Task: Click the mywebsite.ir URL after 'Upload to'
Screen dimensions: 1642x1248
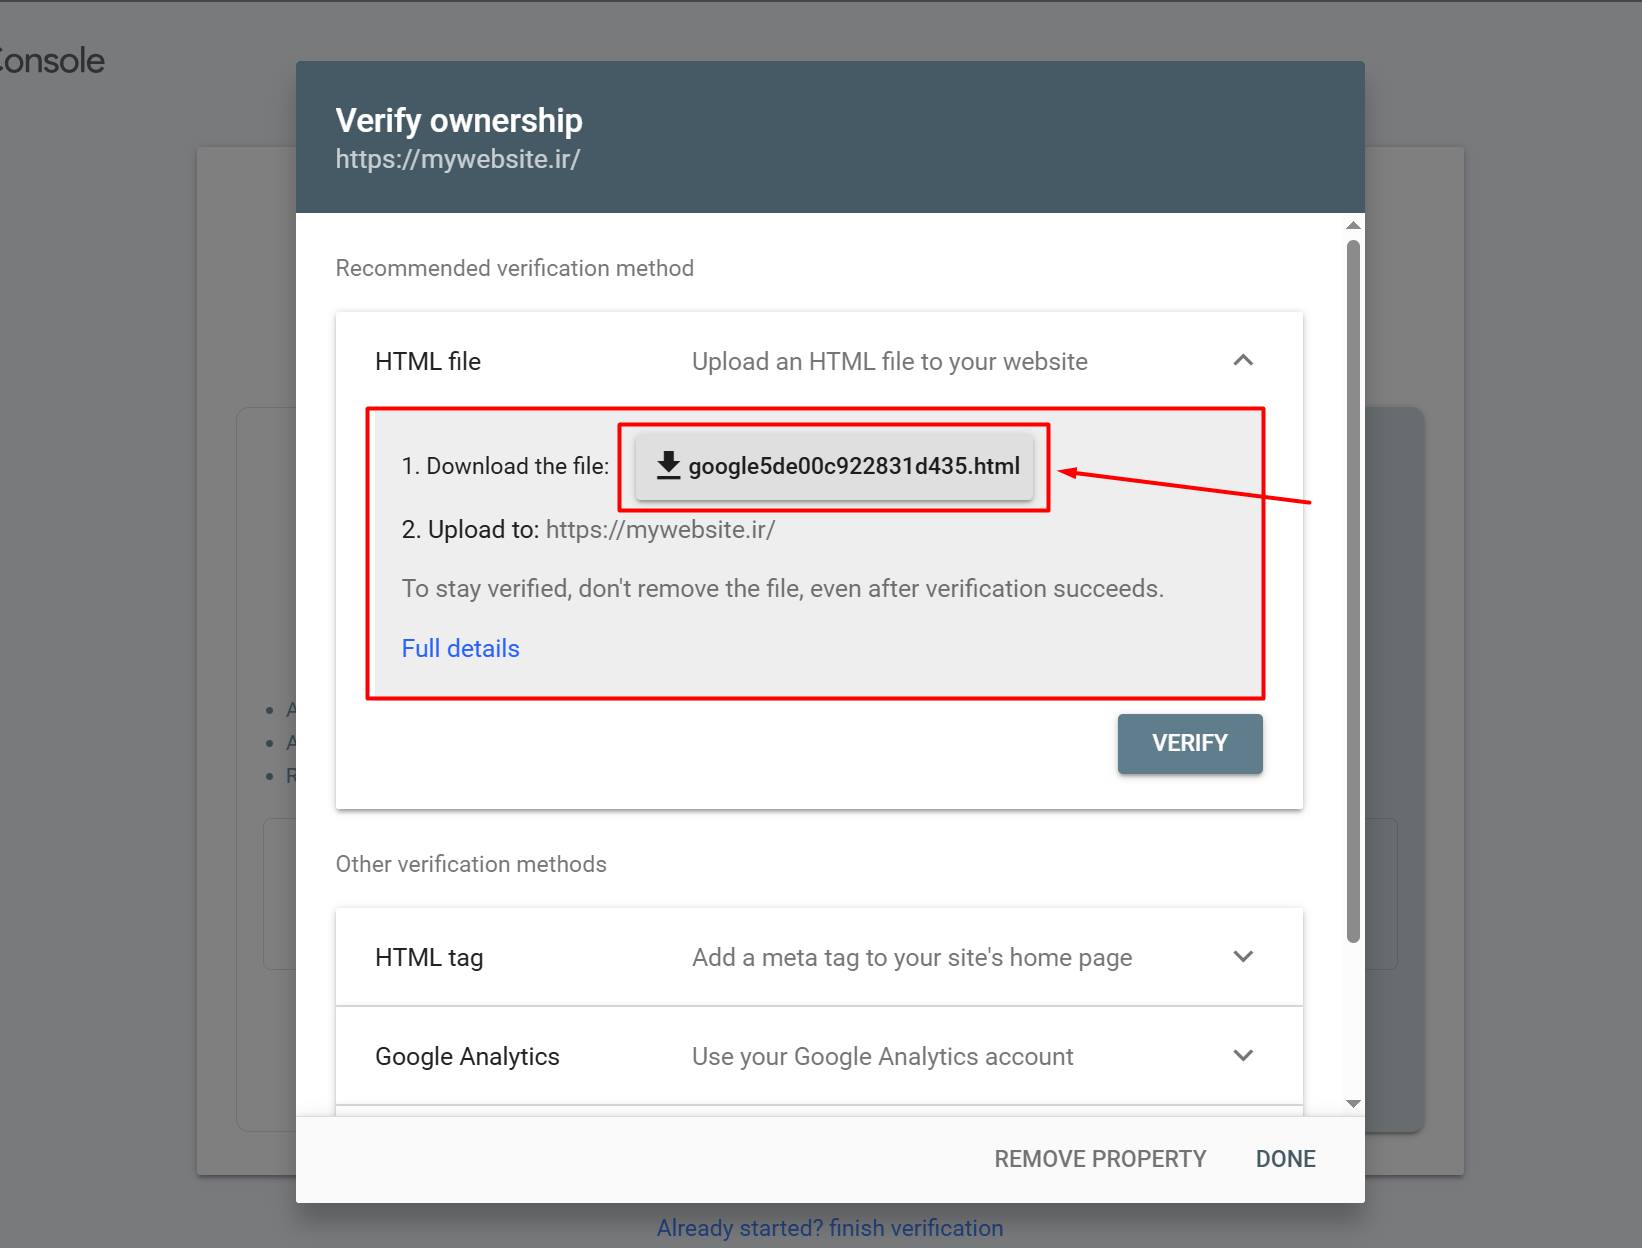Action: click(660, 529)
